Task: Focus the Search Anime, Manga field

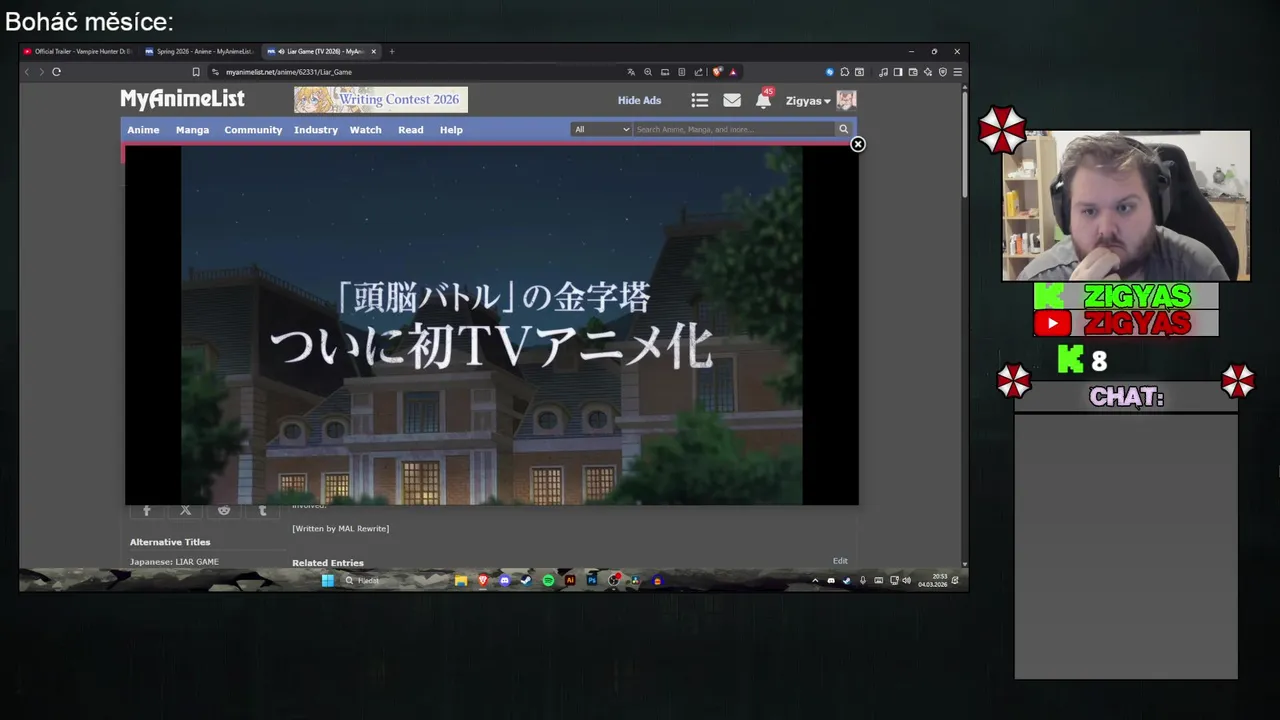Action: [734, 129]
